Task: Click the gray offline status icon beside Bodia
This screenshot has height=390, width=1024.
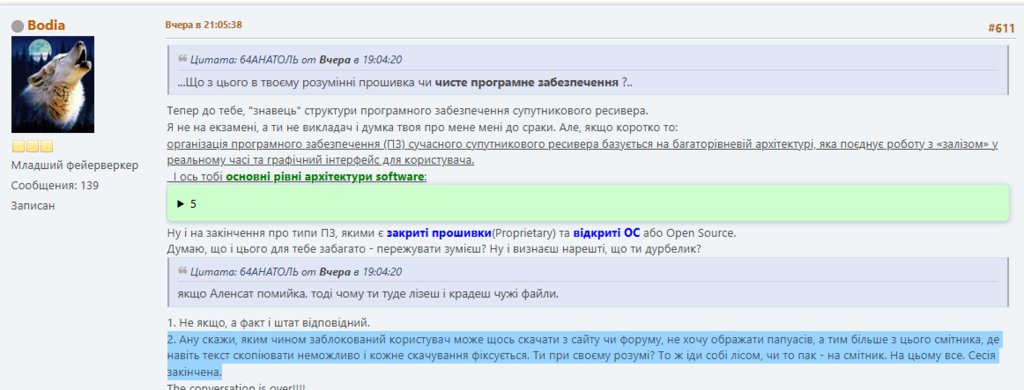Action: pos(18,26)
